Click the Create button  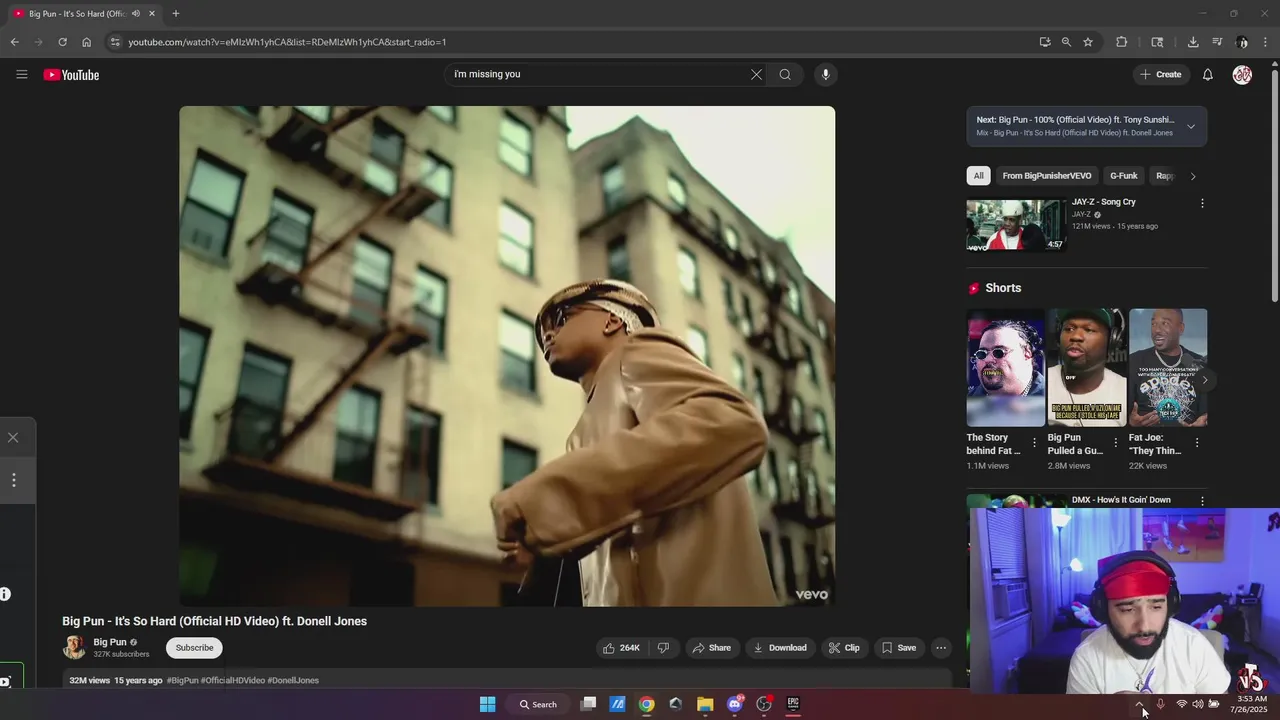point(1160,75)
